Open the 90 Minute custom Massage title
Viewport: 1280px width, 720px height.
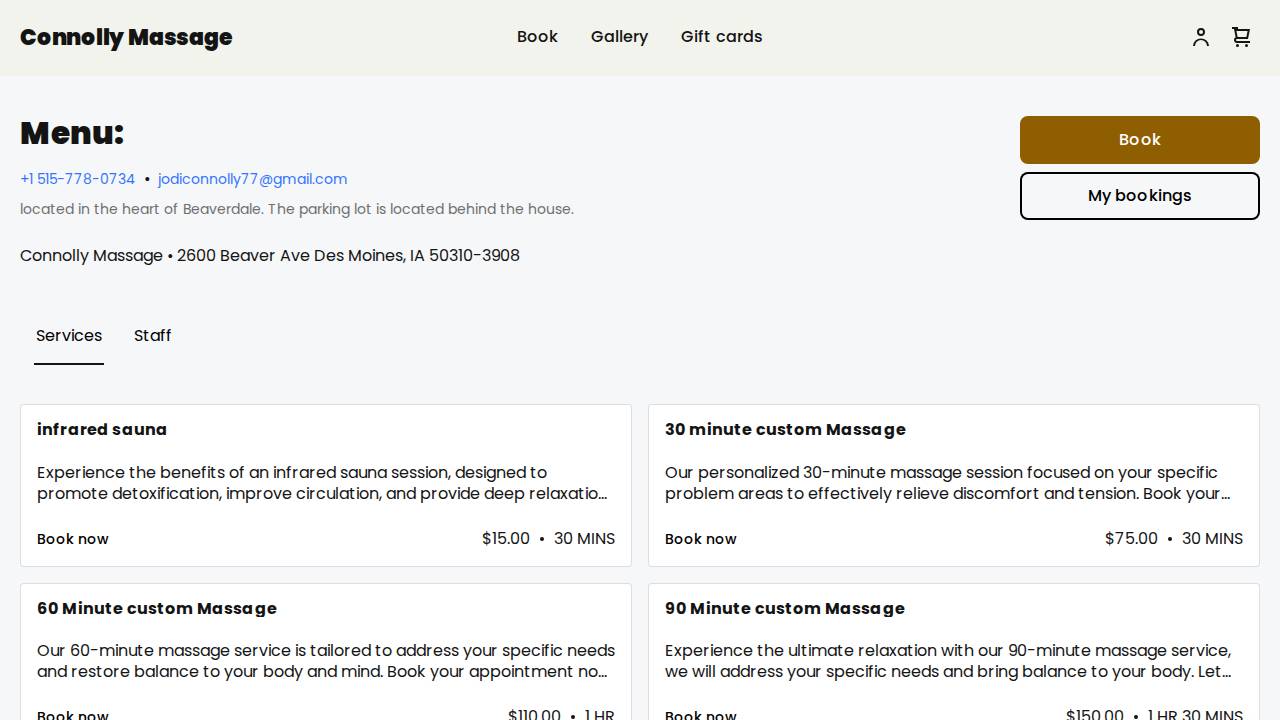pos(785,608)
